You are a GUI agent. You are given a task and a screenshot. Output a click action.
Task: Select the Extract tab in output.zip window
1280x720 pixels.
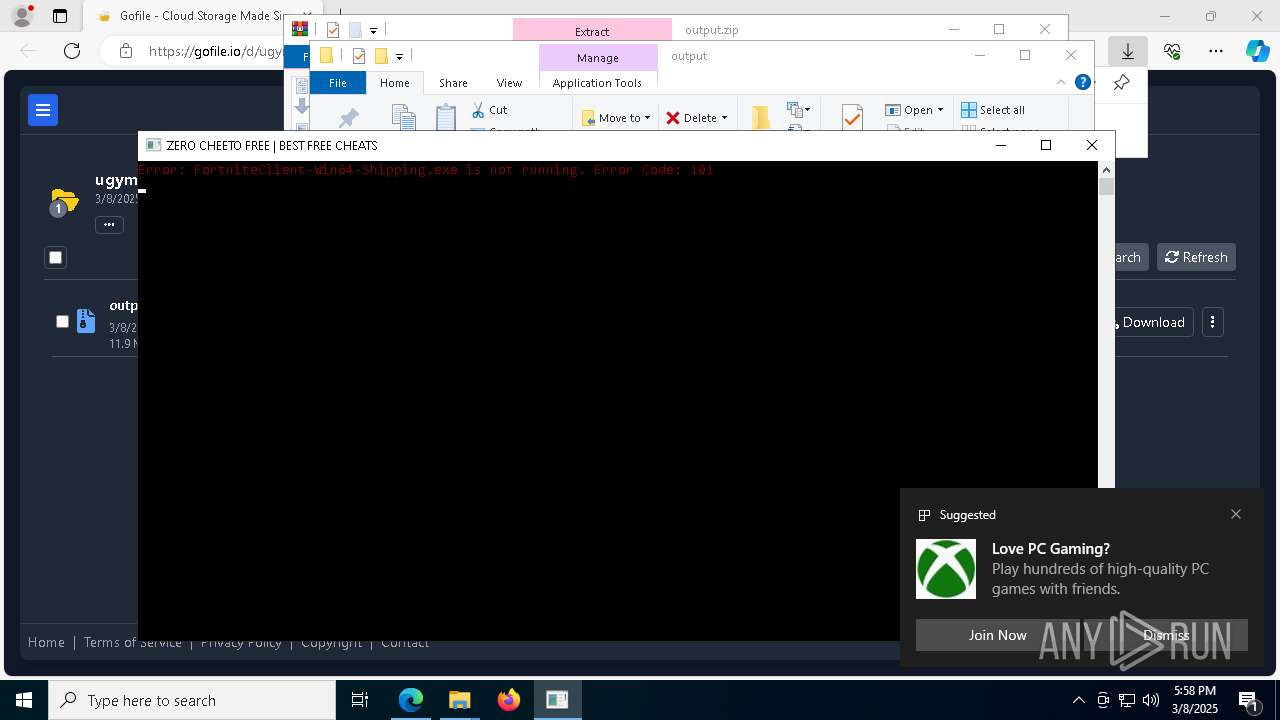pos(592,31)
